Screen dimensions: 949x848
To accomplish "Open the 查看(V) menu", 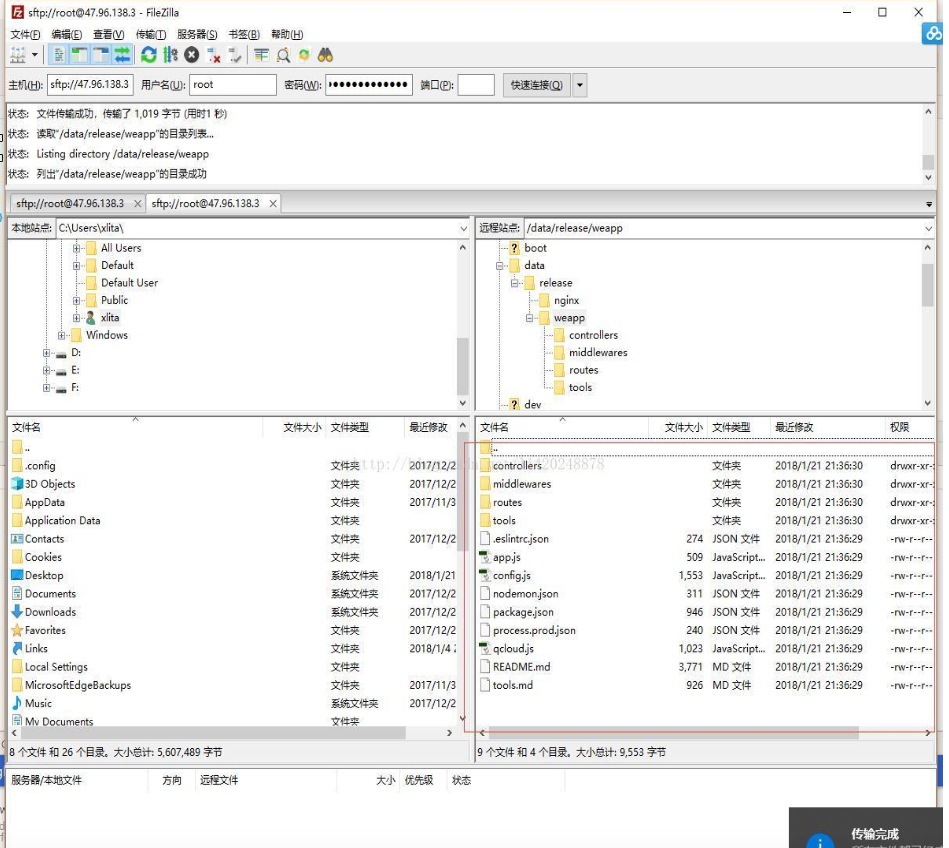I will click(x=108, y=35).
